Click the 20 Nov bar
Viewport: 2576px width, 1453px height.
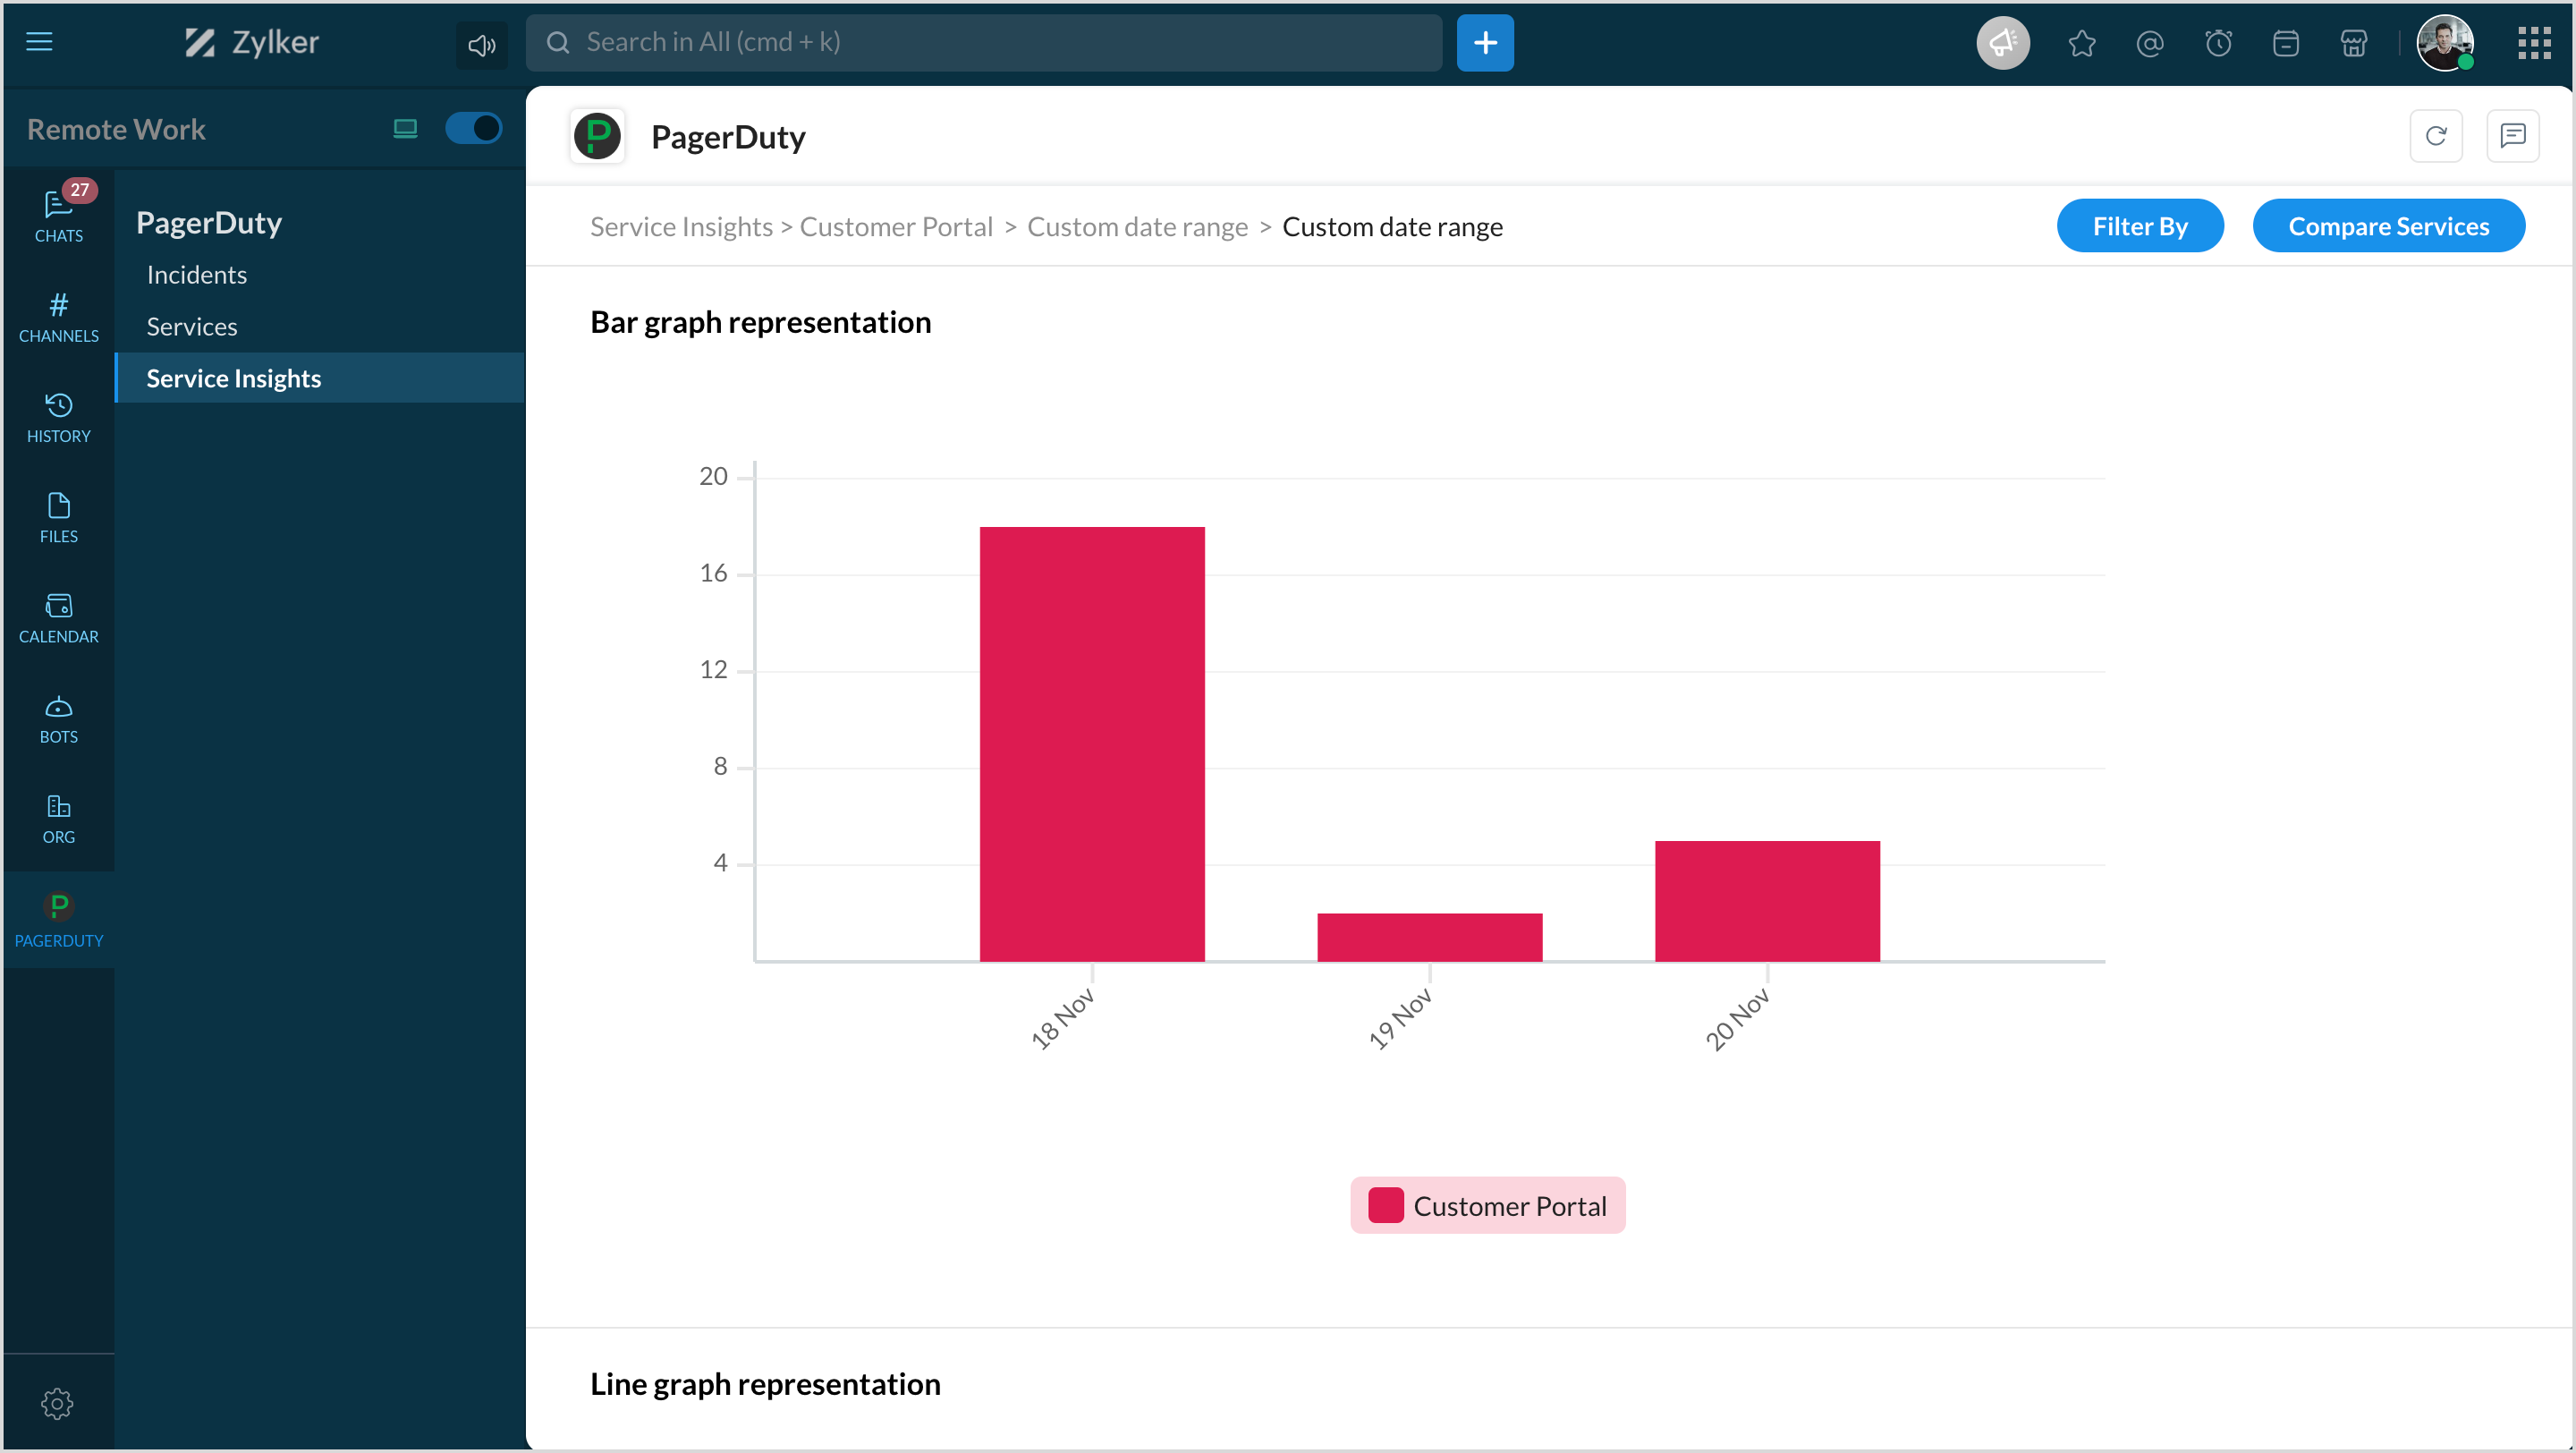pyautogui.click(x=1767, y=901)
